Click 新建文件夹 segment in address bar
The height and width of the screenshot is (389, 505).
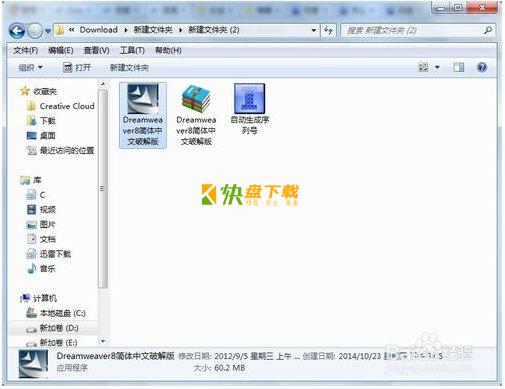[x=153, y=30]
